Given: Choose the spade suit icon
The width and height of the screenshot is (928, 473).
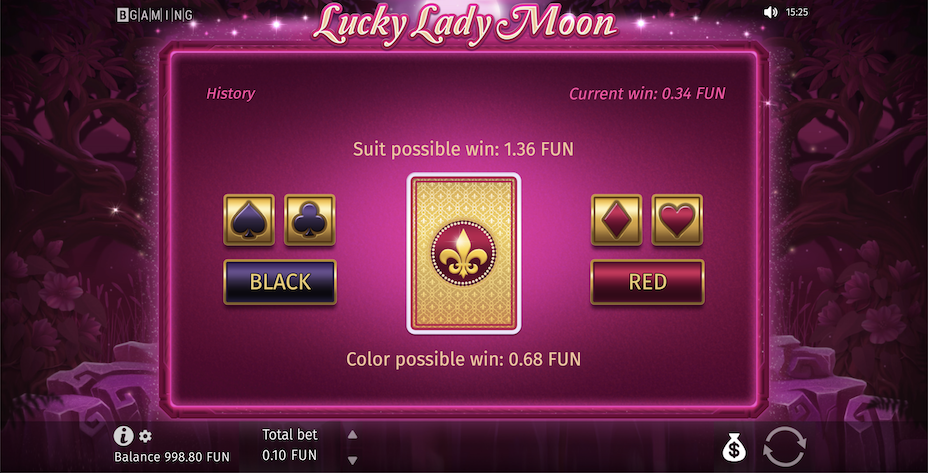Looking at the screenshot, I should [x=249, y=220].
